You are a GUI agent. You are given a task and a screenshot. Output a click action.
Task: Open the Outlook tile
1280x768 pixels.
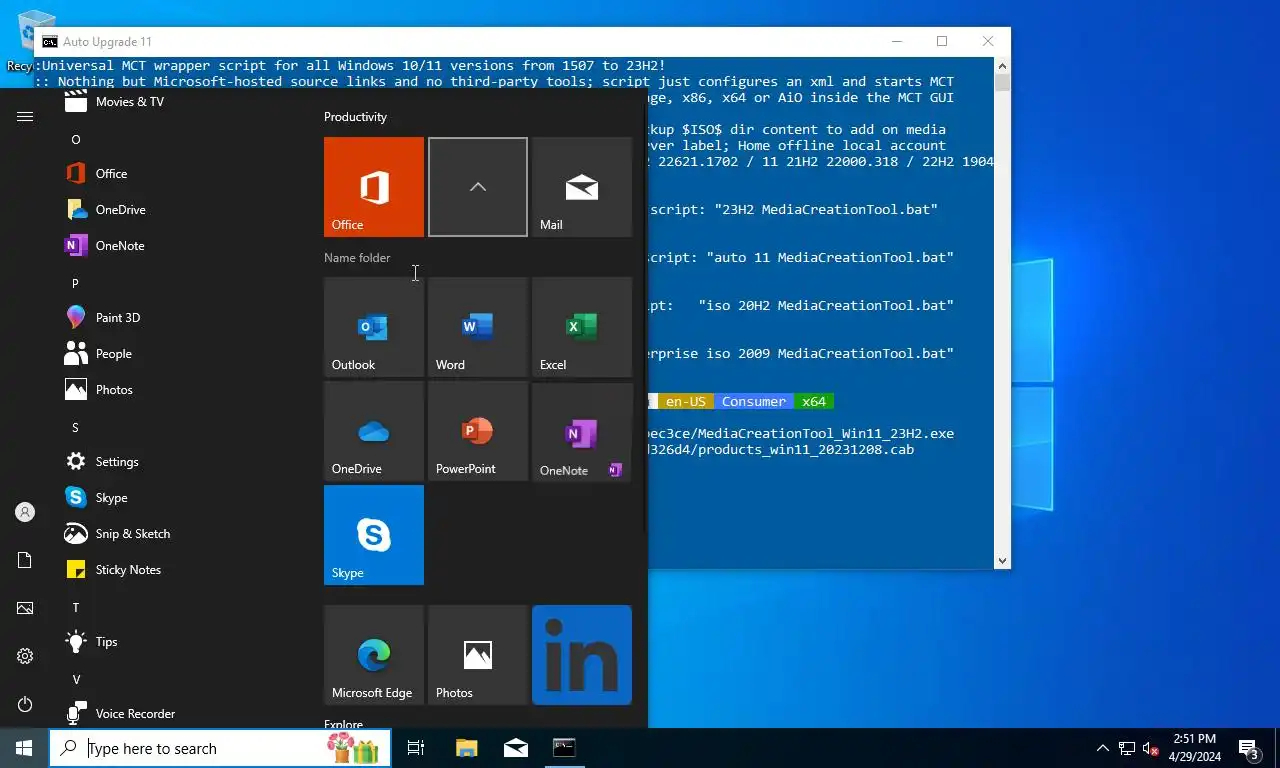tap(374, 327)
